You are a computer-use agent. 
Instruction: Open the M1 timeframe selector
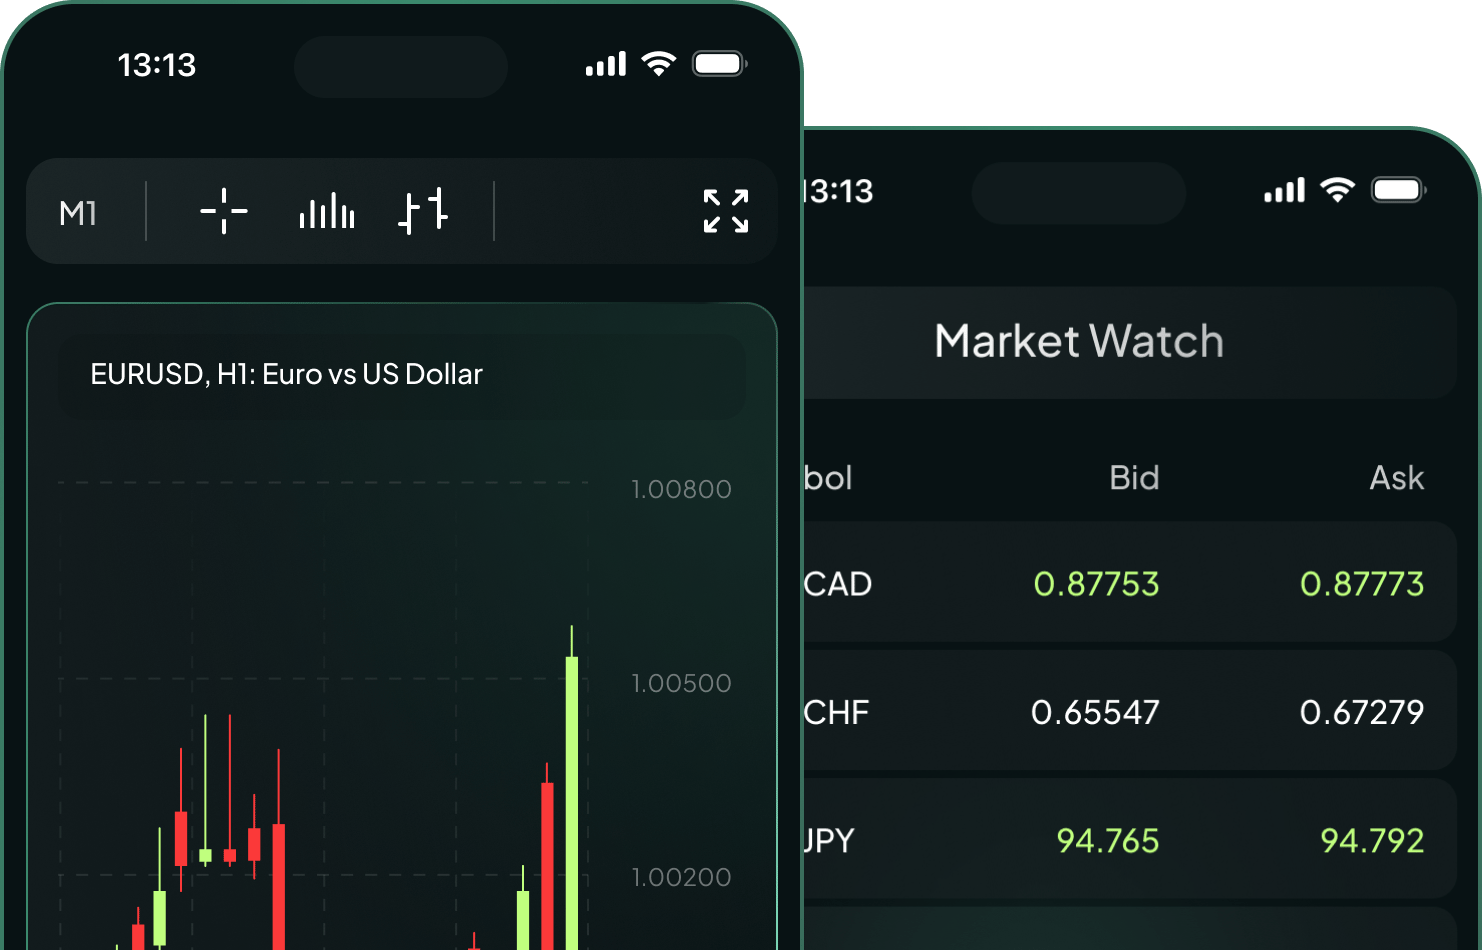[x=78, y=211]
